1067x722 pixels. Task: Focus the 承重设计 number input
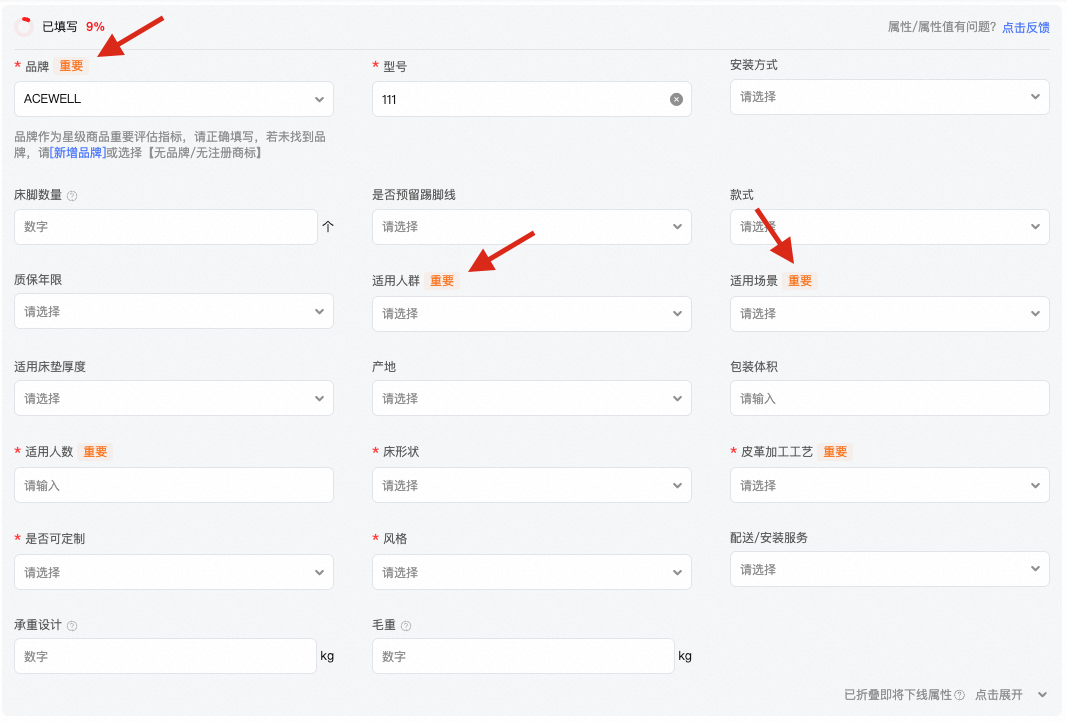165,656
